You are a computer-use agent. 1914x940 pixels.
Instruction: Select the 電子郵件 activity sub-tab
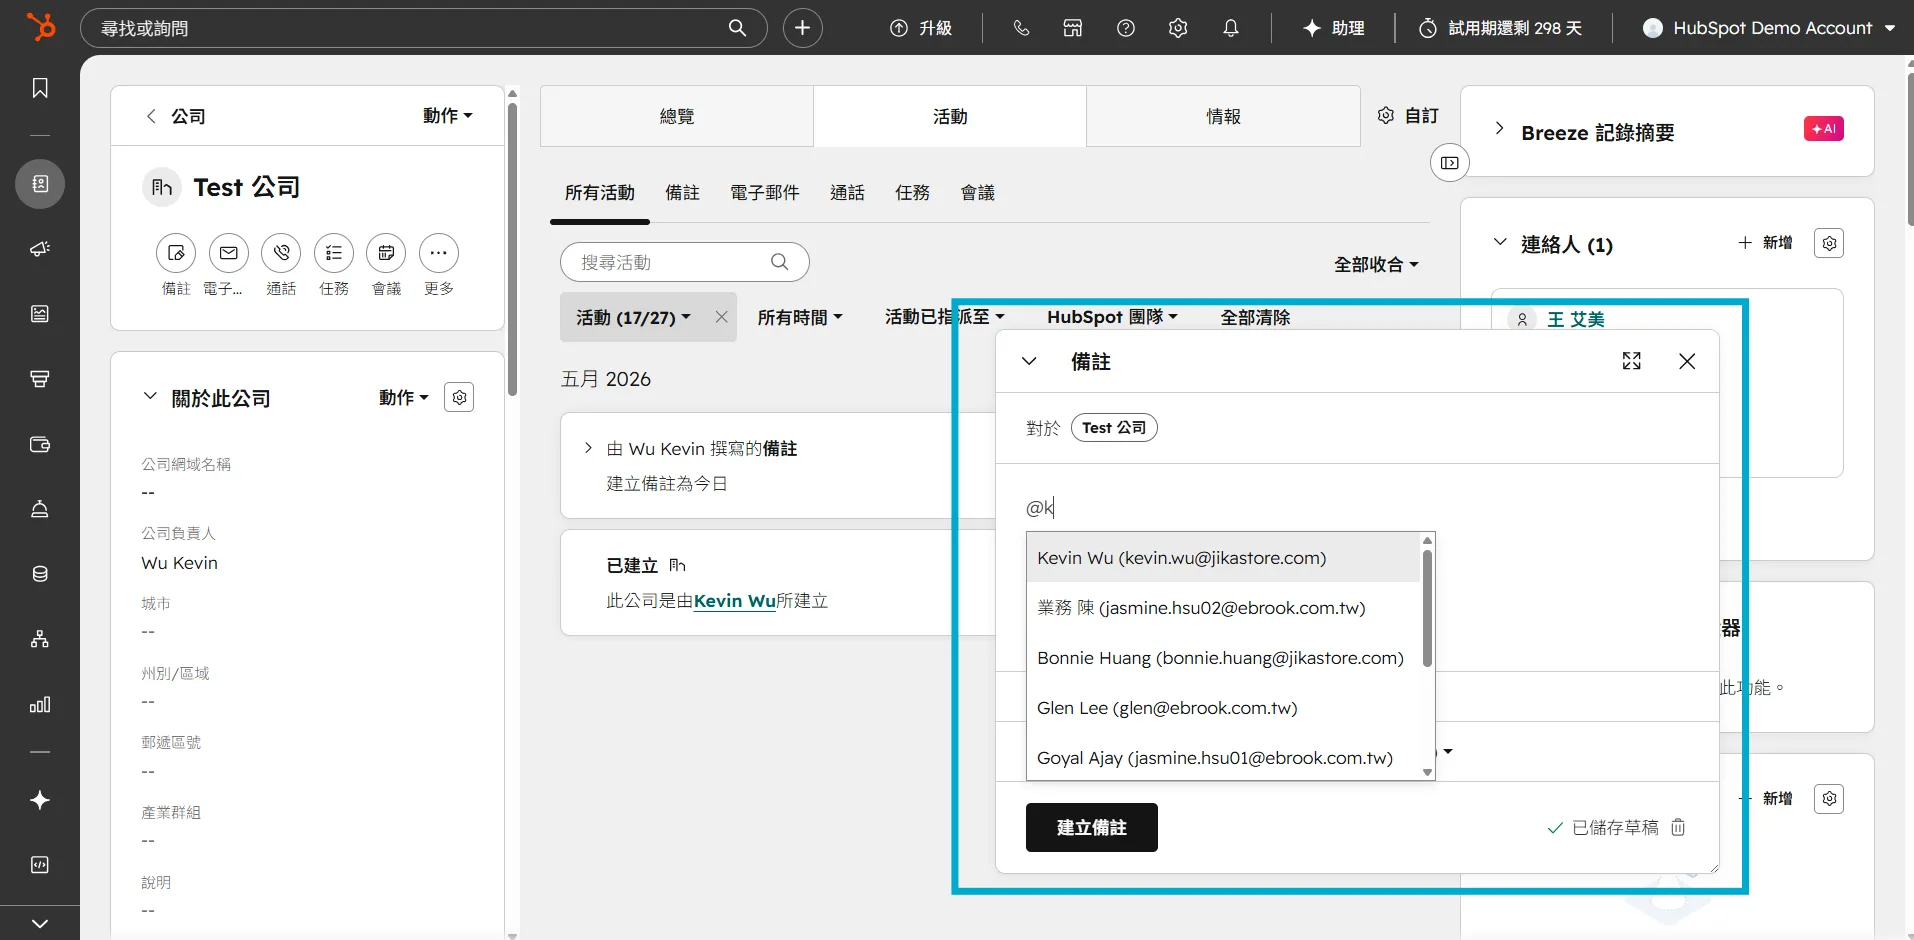coord(765,192)
